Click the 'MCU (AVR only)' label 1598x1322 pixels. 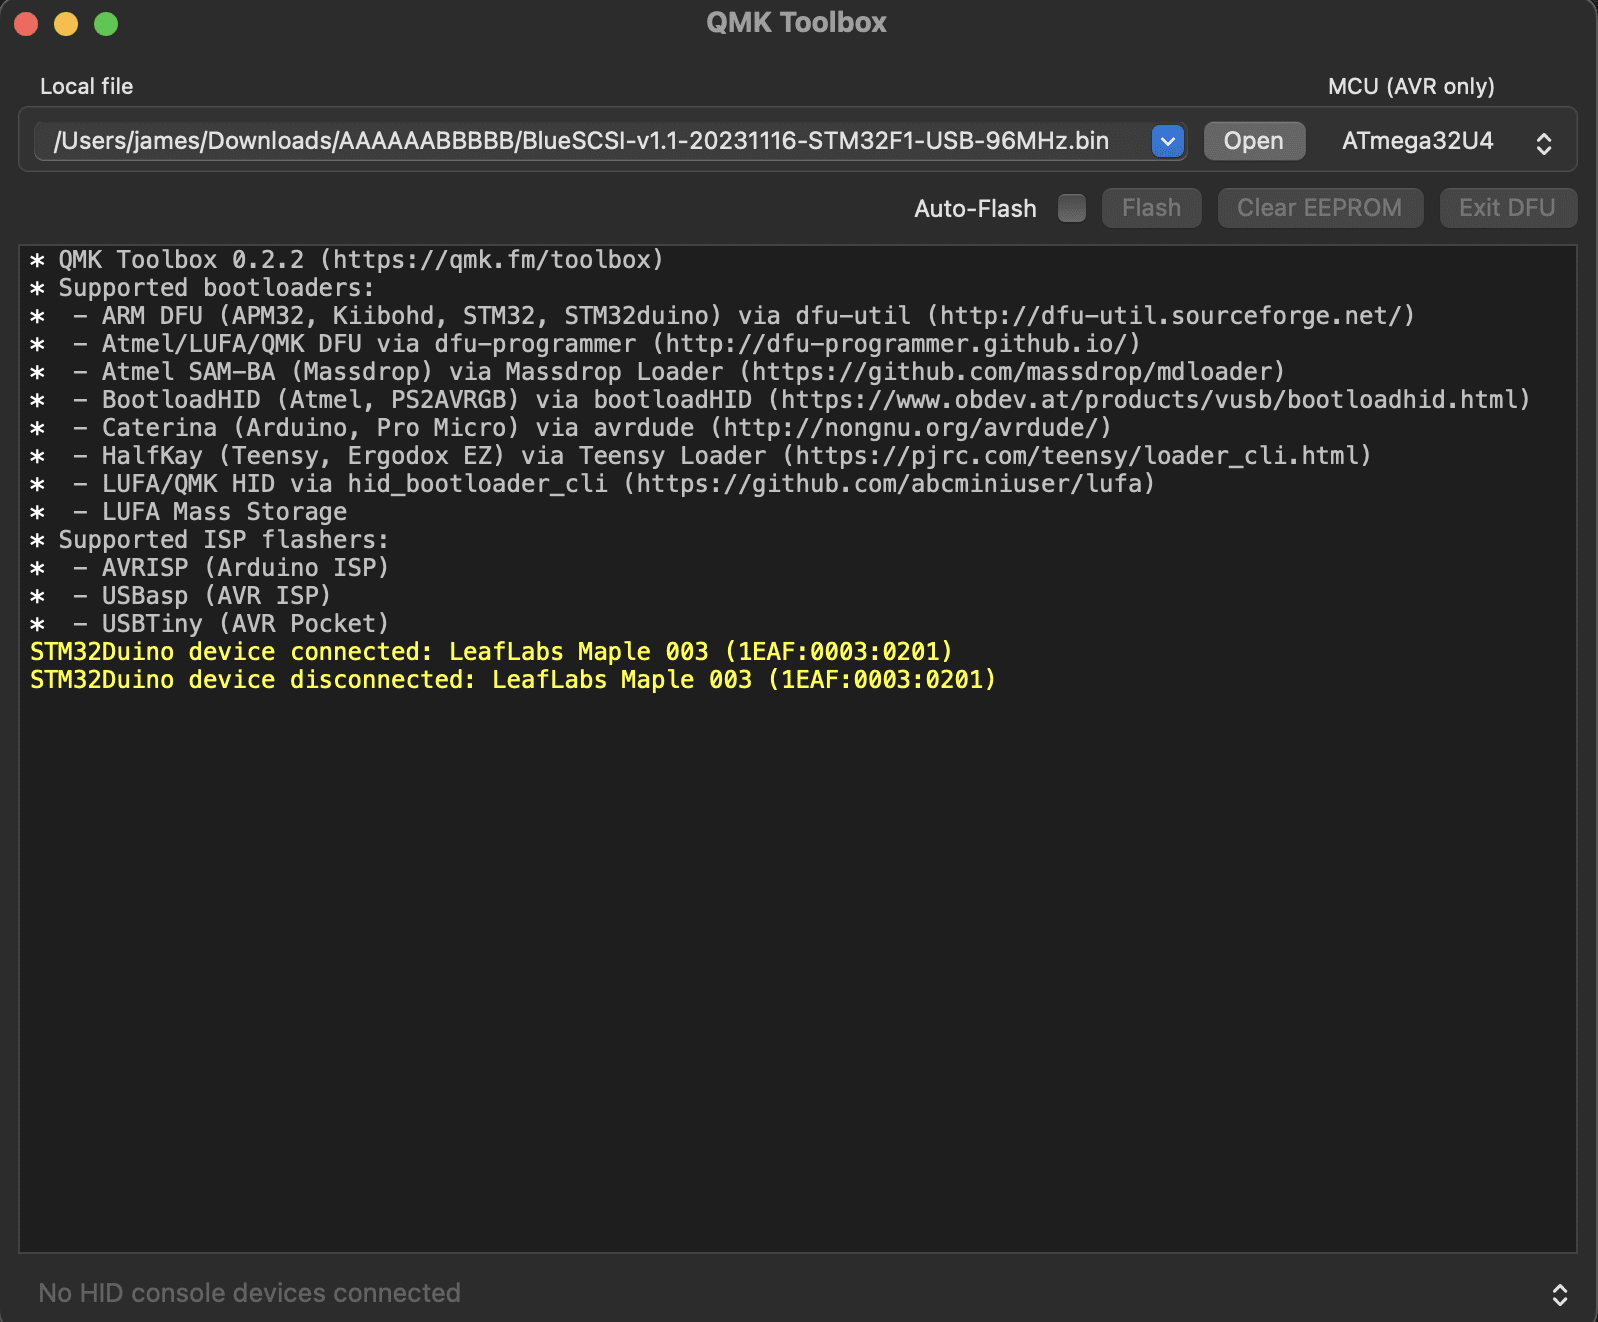click(1411, 87)
